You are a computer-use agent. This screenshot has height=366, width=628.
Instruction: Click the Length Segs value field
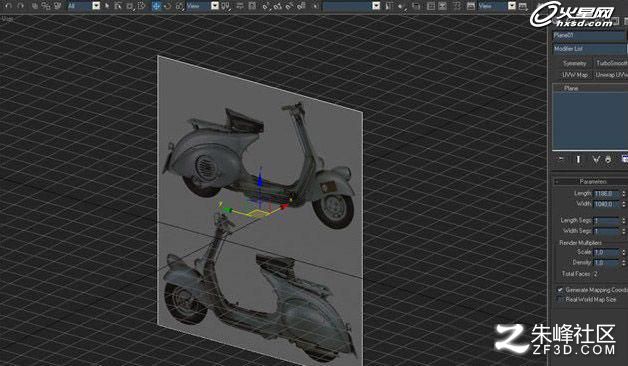[x=606, y=220]
